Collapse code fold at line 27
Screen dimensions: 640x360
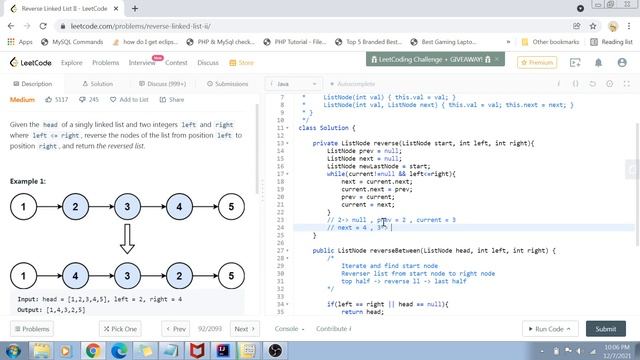point(287,251)
